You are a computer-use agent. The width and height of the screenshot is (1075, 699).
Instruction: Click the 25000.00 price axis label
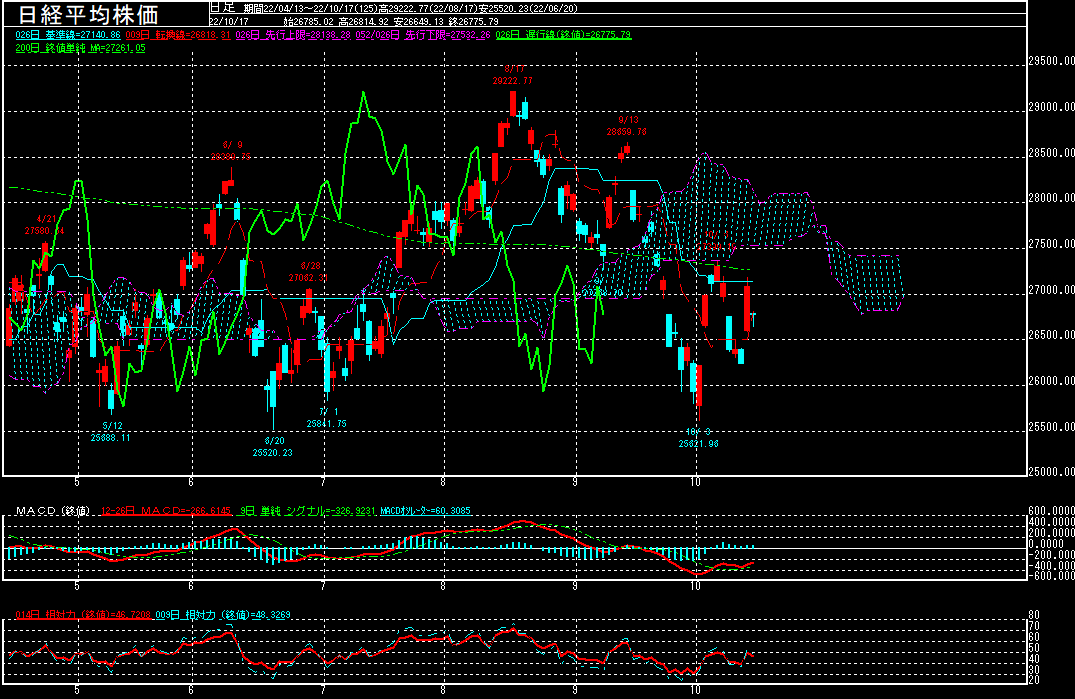1051,471
